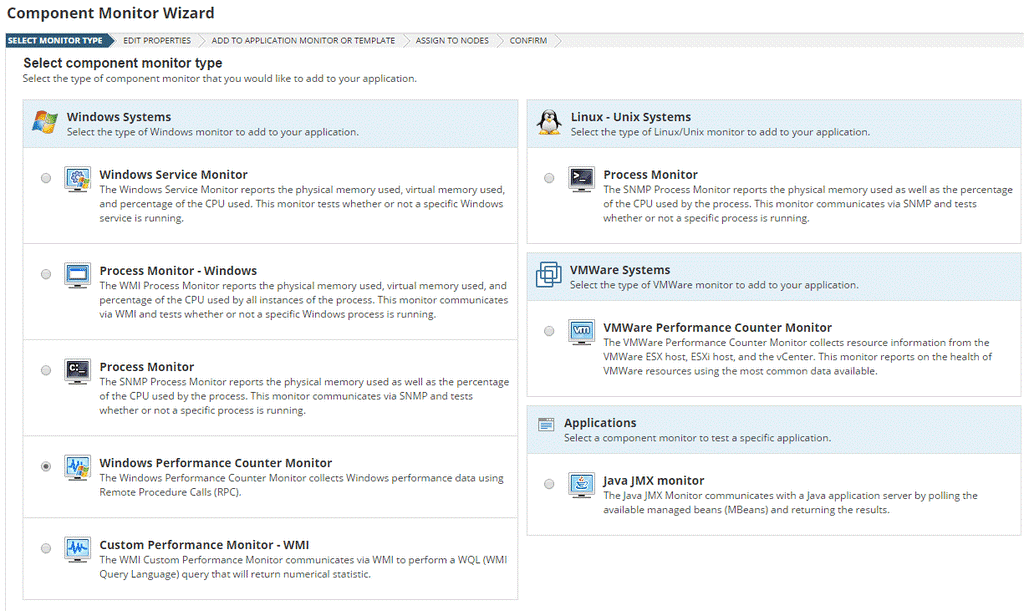Go to the Confirm step
Image resolution: width=1024 pixels, height=611 pixels.
[528, 40]
